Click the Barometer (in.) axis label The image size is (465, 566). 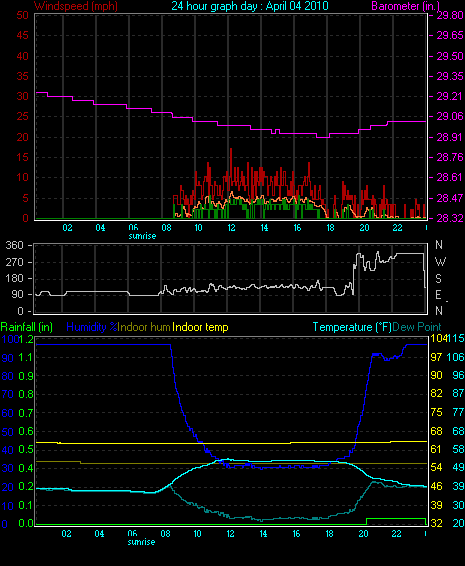click(405, 6)
